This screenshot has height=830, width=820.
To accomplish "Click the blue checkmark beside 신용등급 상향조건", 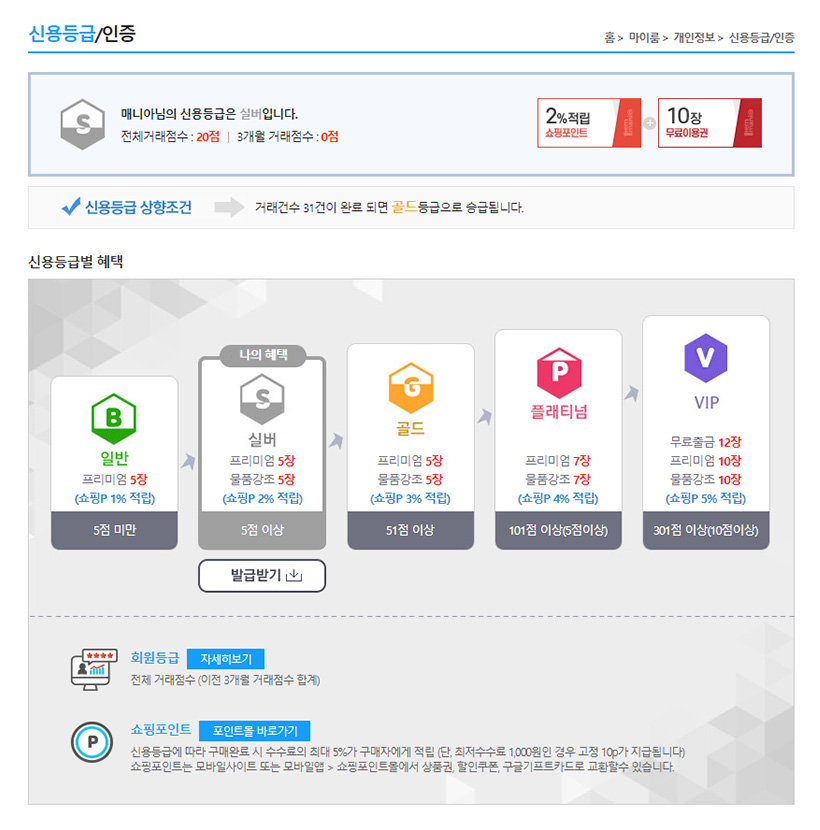I will (71, 206).
